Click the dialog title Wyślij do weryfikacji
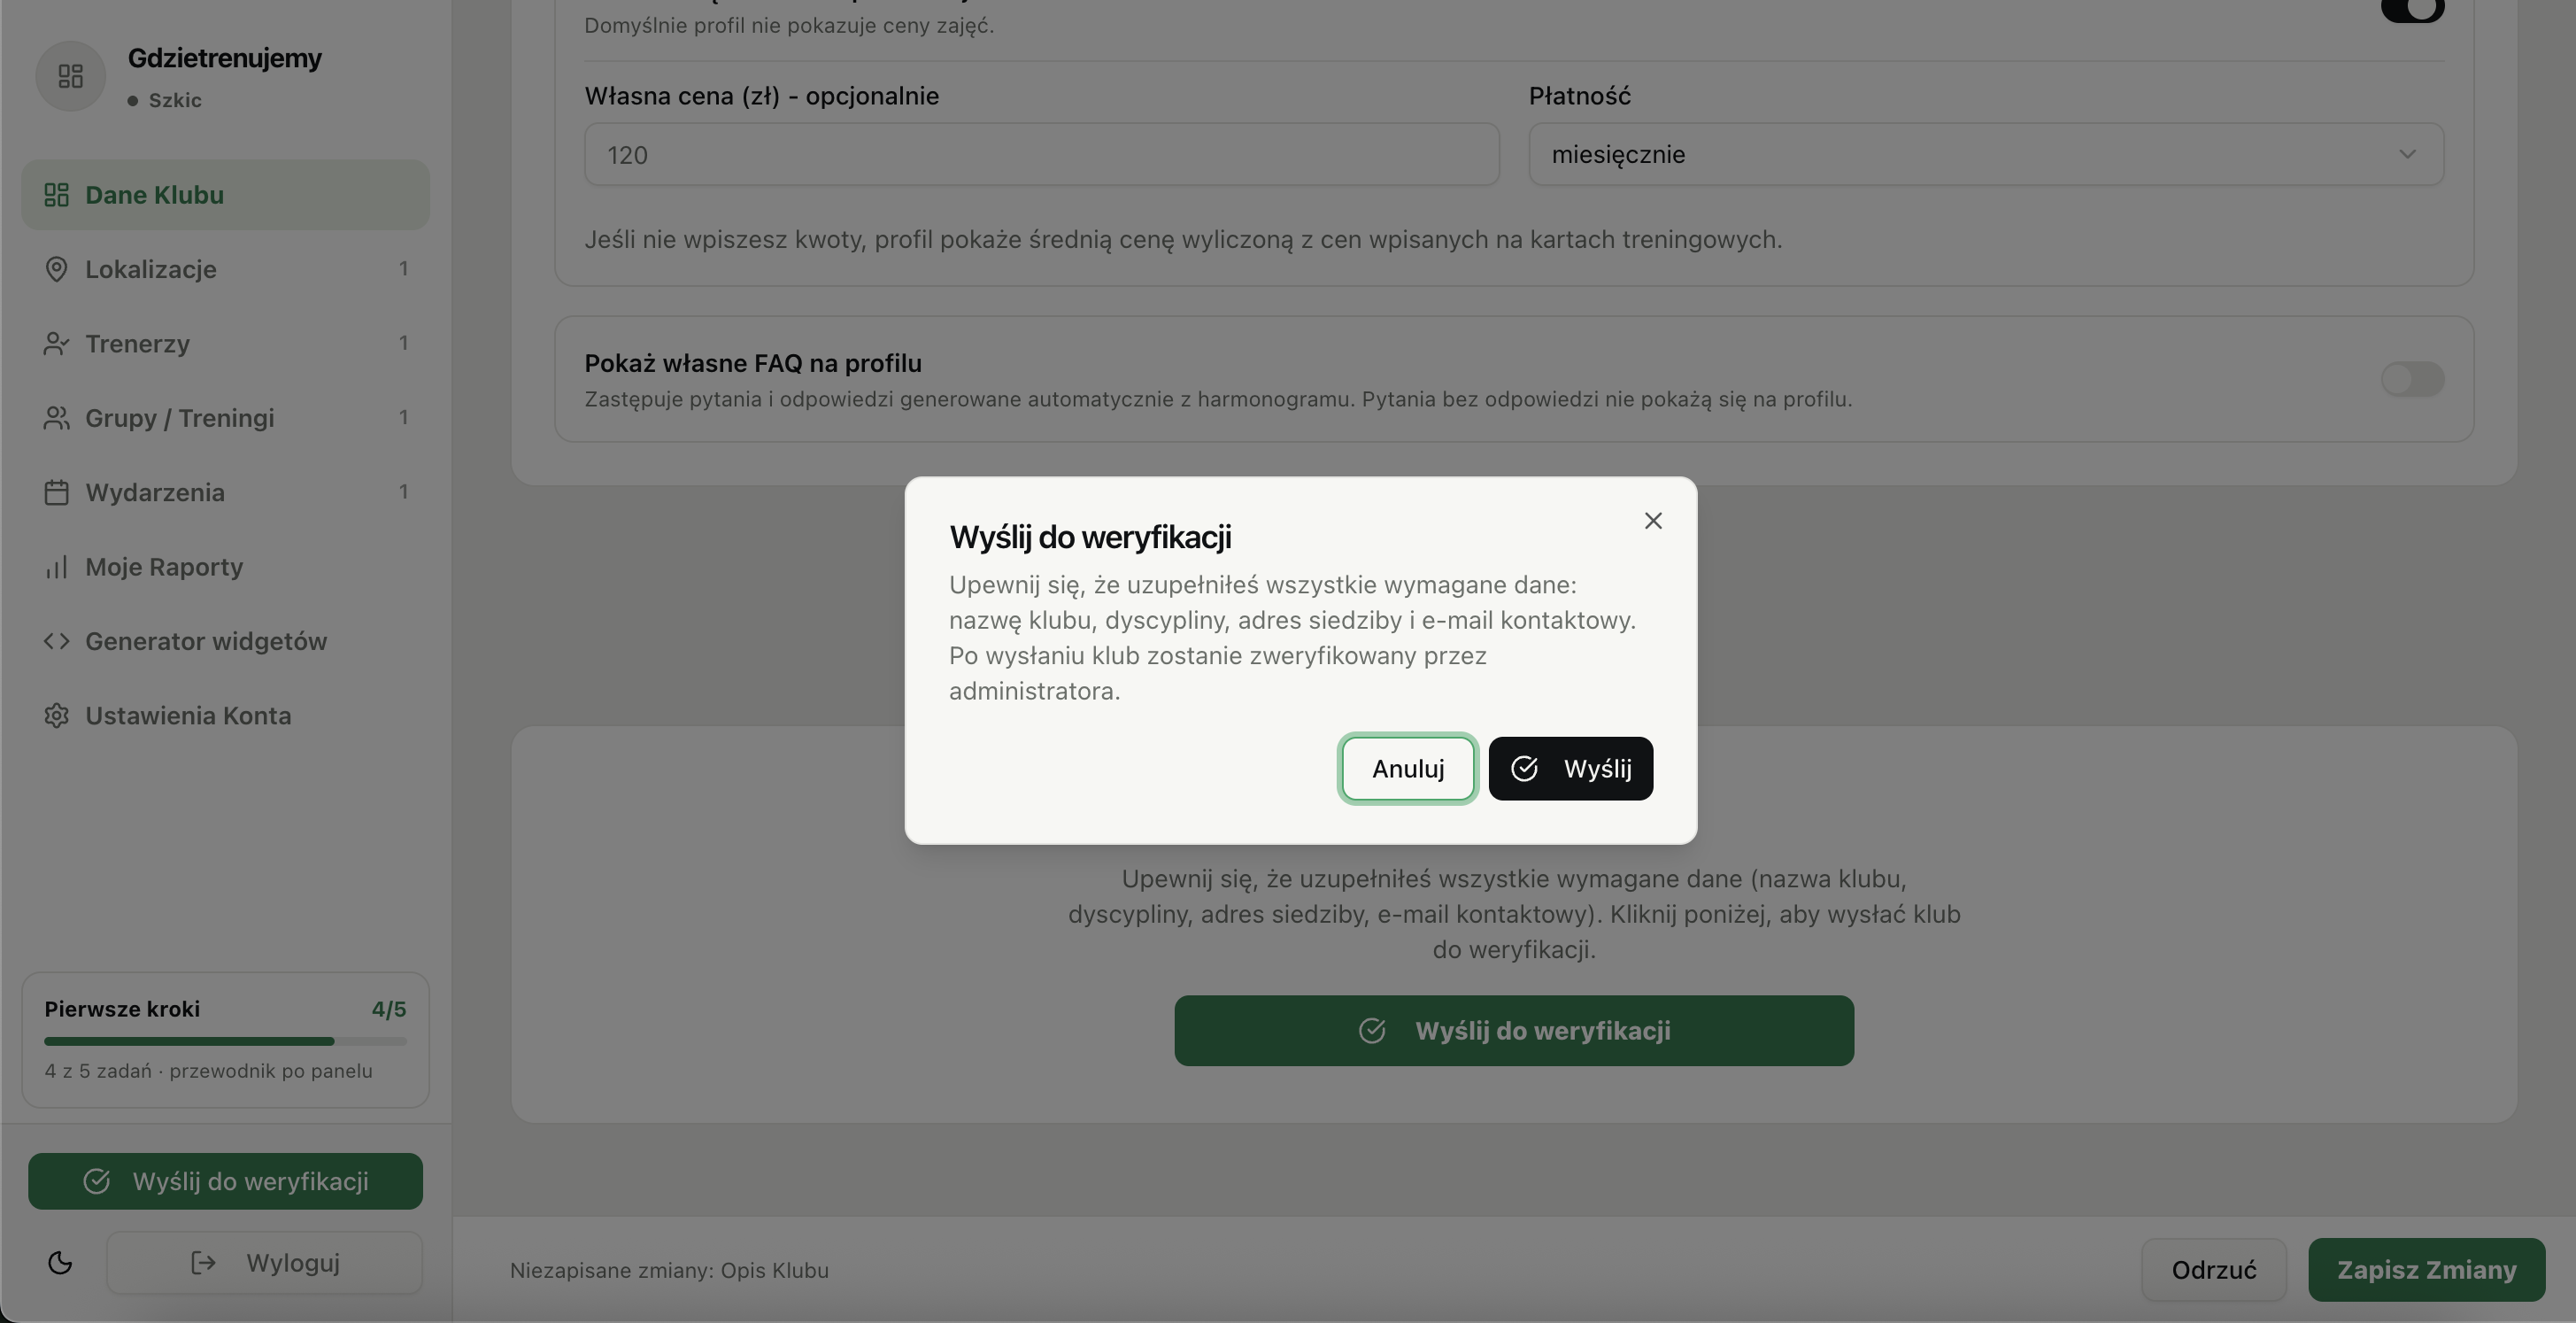This screenshot has width=2576, height=1323. pyautogui.click(x=1090, y=537)
